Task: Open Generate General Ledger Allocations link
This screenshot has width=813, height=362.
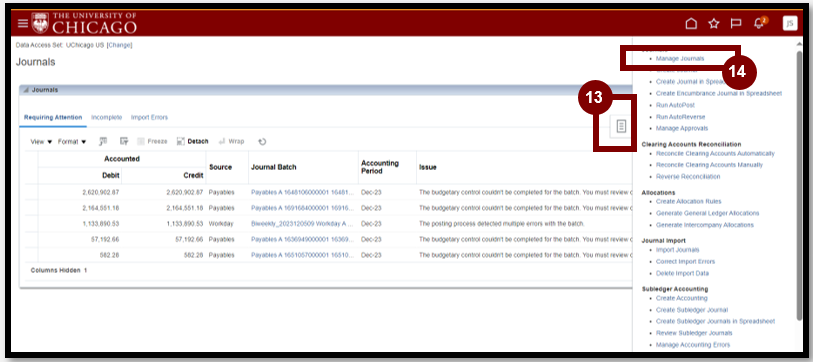Action: (x=707, y=213)
